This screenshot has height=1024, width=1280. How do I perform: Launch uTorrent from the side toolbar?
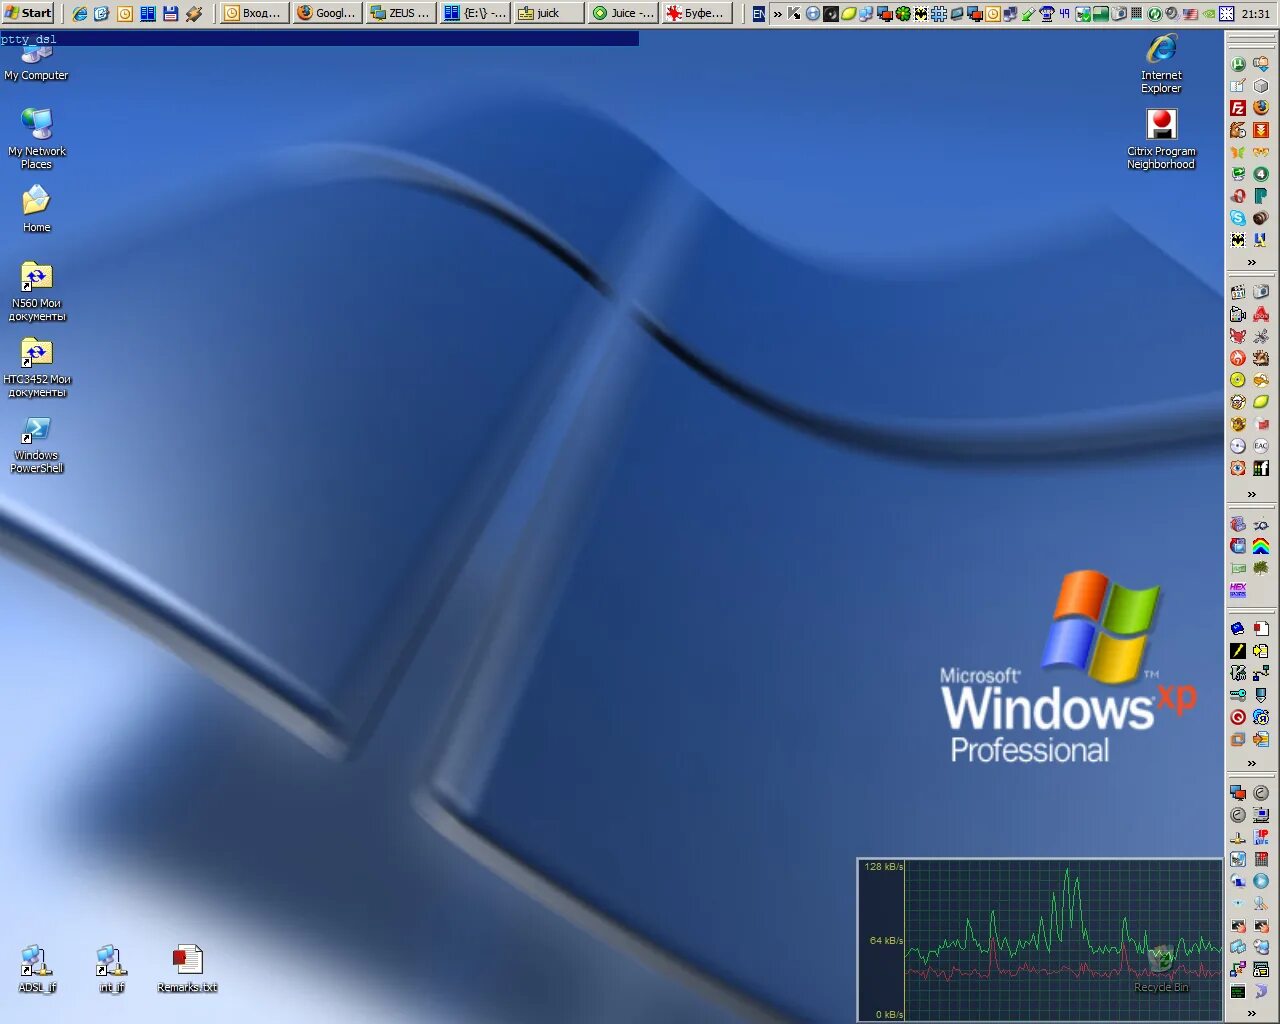[1238, 64]
